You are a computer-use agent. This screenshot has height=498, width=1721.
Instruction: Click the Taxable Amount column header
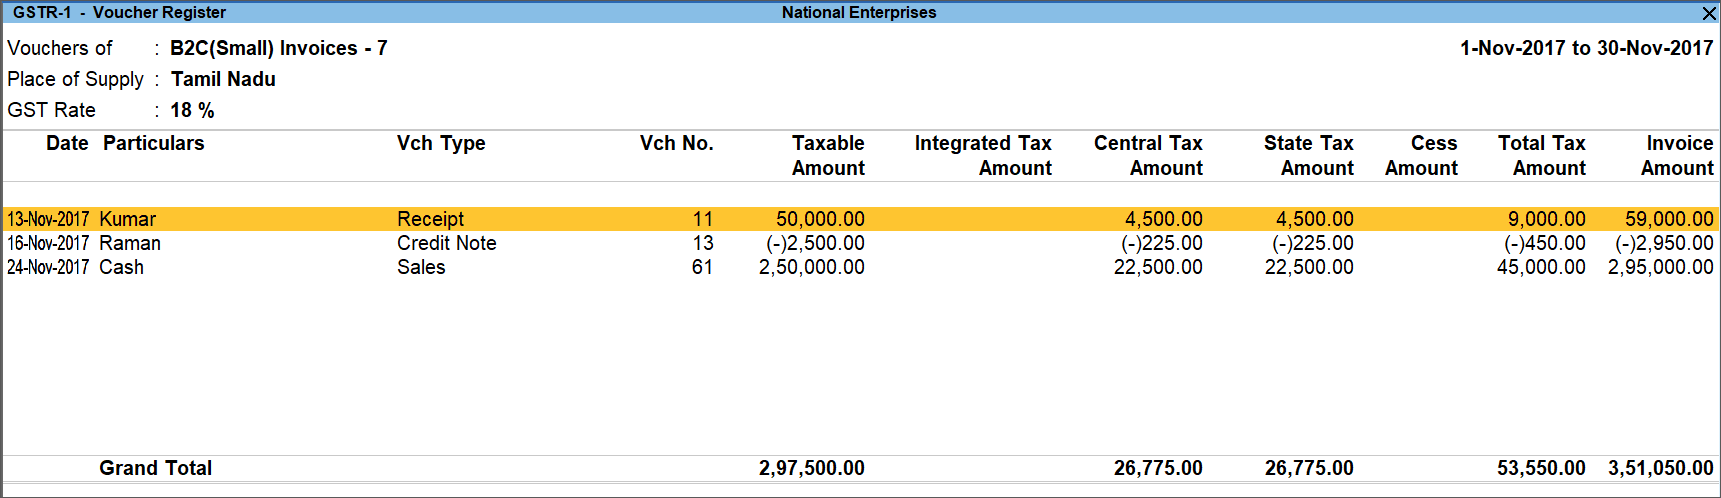coord(828,156)
